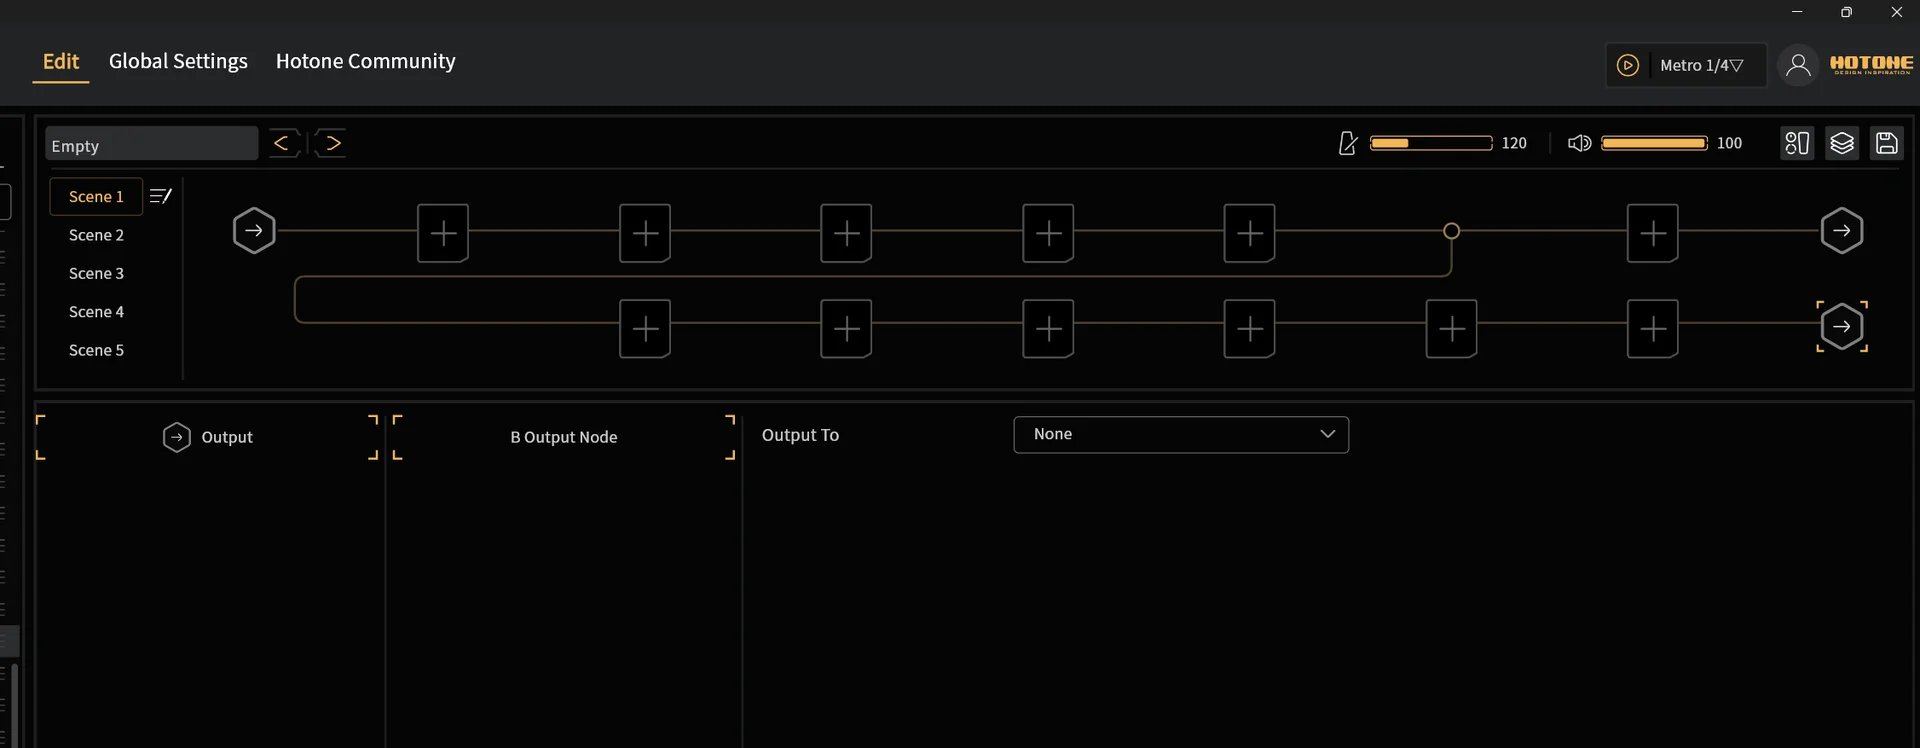This screenshot has height=748, width=1920.
Task: Click the scene rename edit icon
Action: (x=160, y=196)
